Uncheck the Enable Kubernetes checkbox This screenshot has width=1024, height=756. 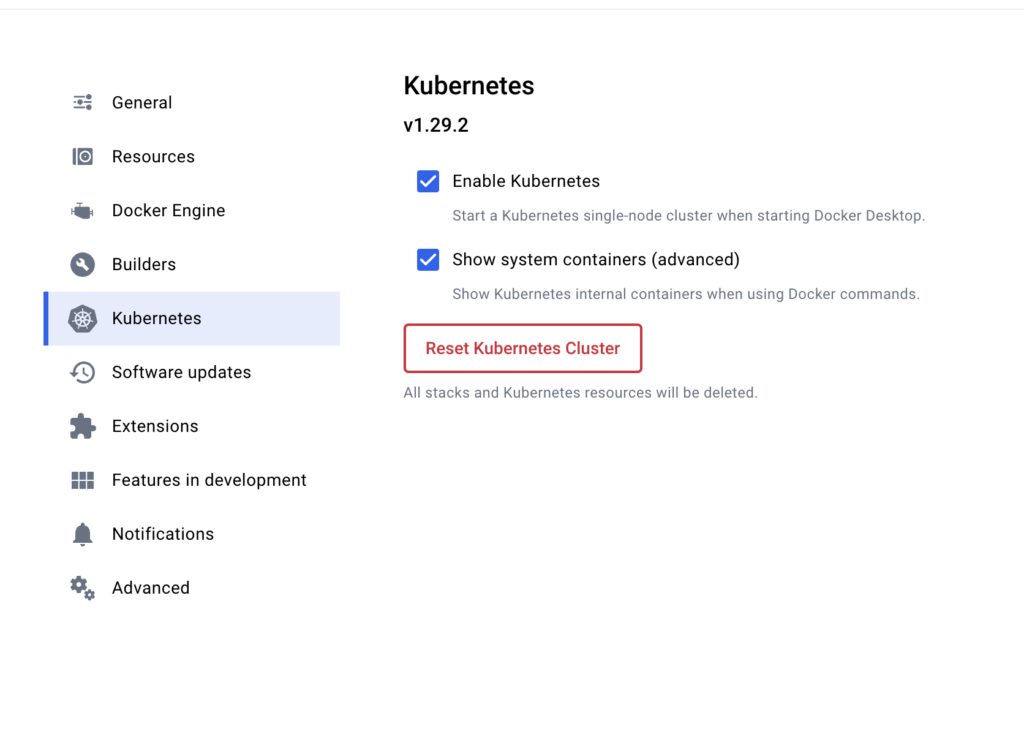point(428,182)
